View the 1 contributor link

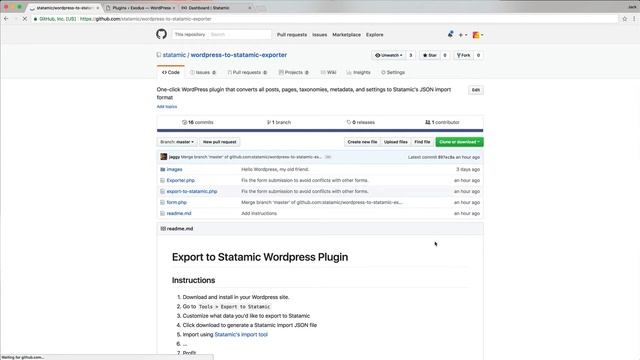pos(442,122)
